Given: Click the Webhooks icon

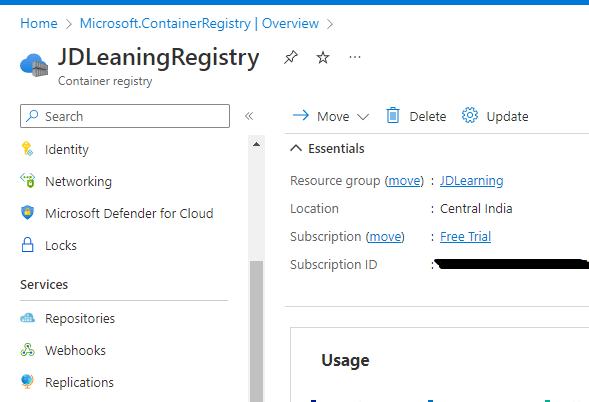Looking at the screenshot, I should [27, 350].
